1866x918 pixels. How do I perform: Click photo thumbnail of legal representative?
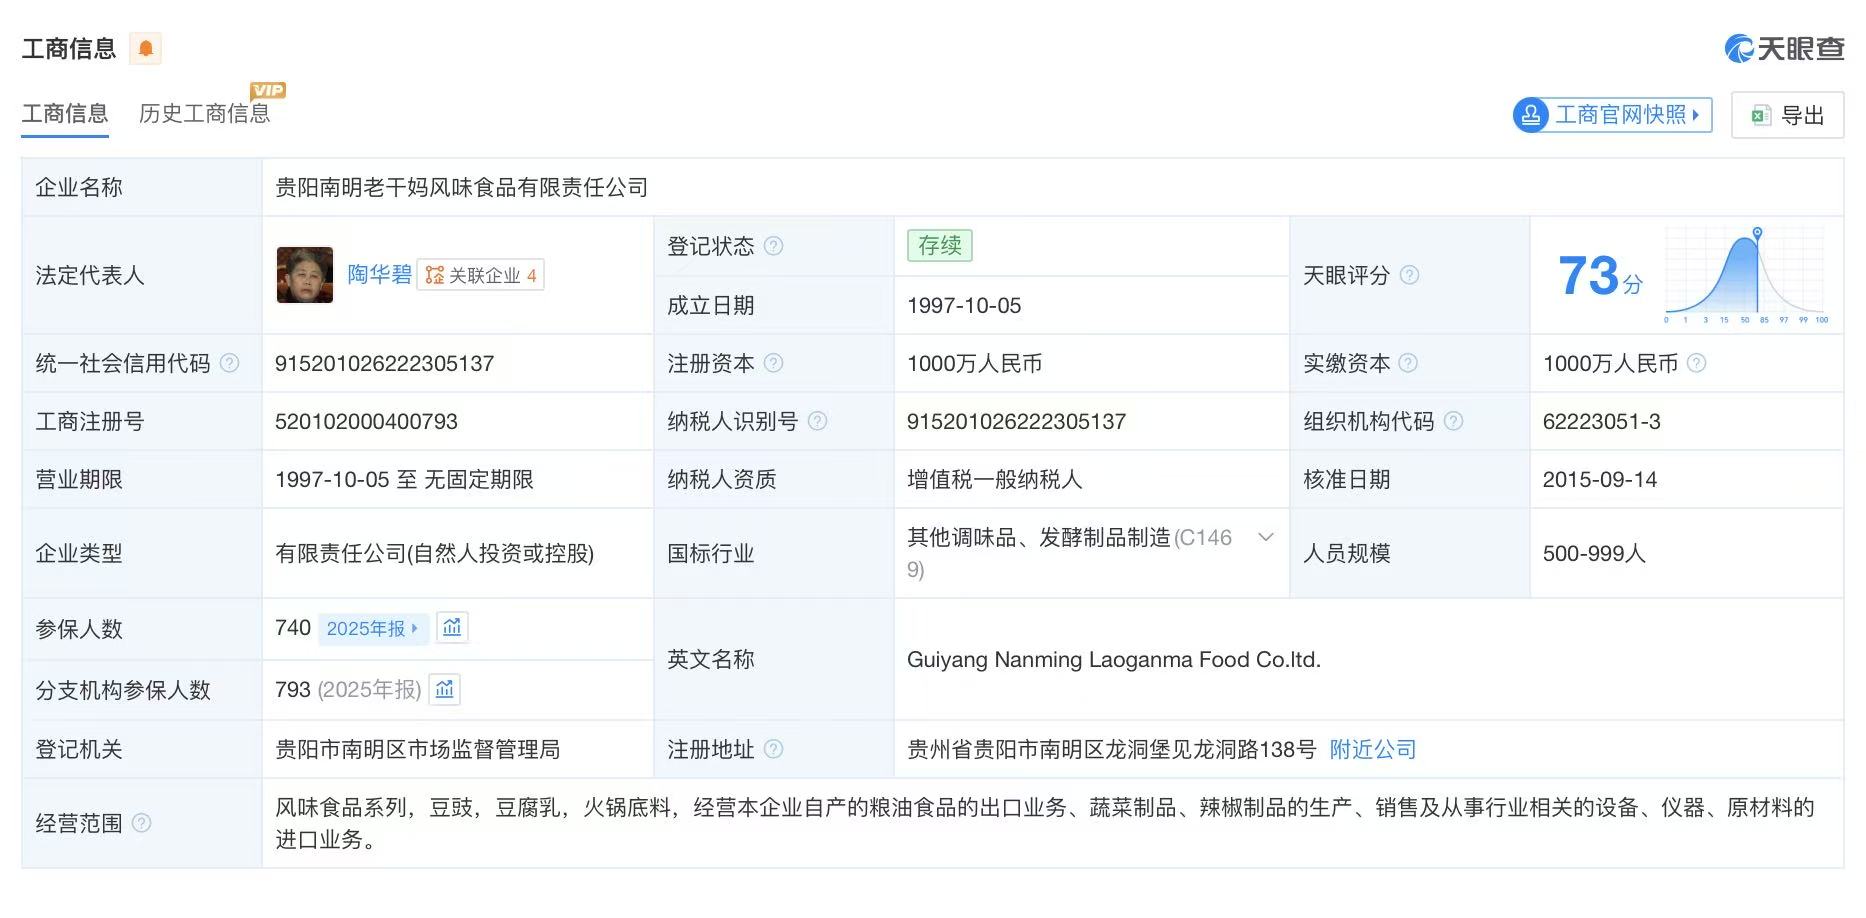pos(305,275)
